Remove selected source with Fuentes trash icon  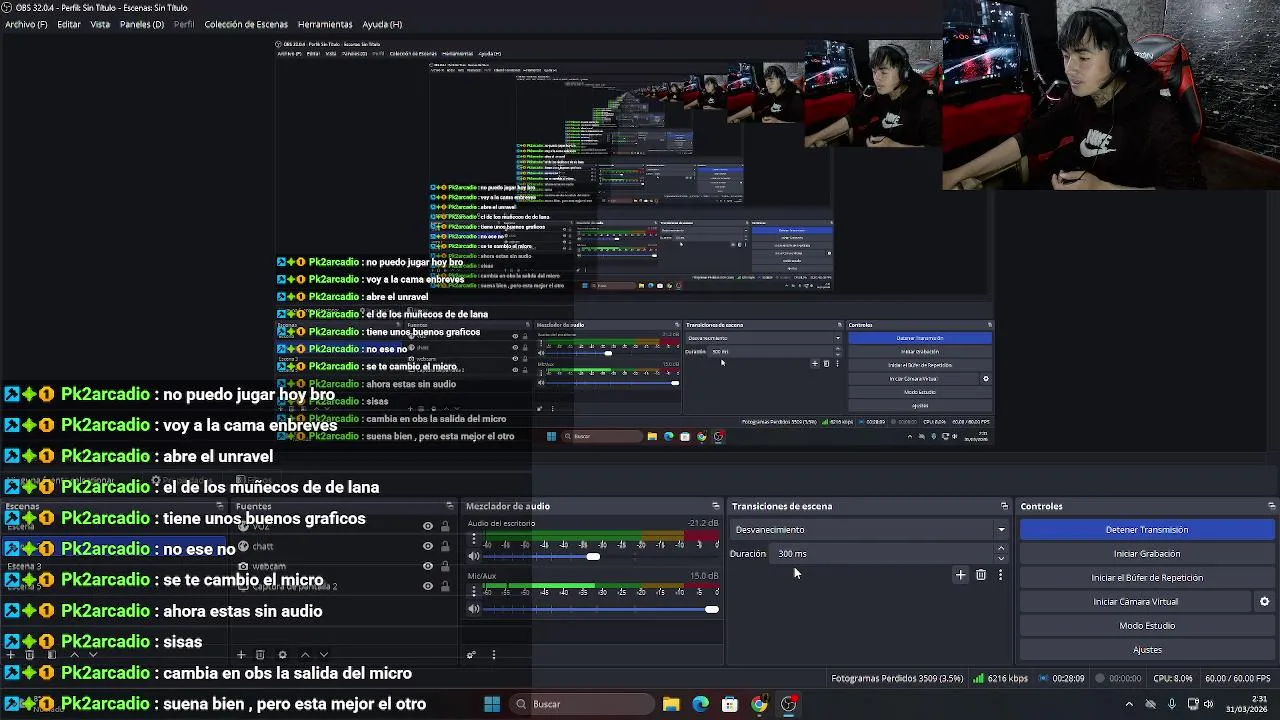pos(260,655)
